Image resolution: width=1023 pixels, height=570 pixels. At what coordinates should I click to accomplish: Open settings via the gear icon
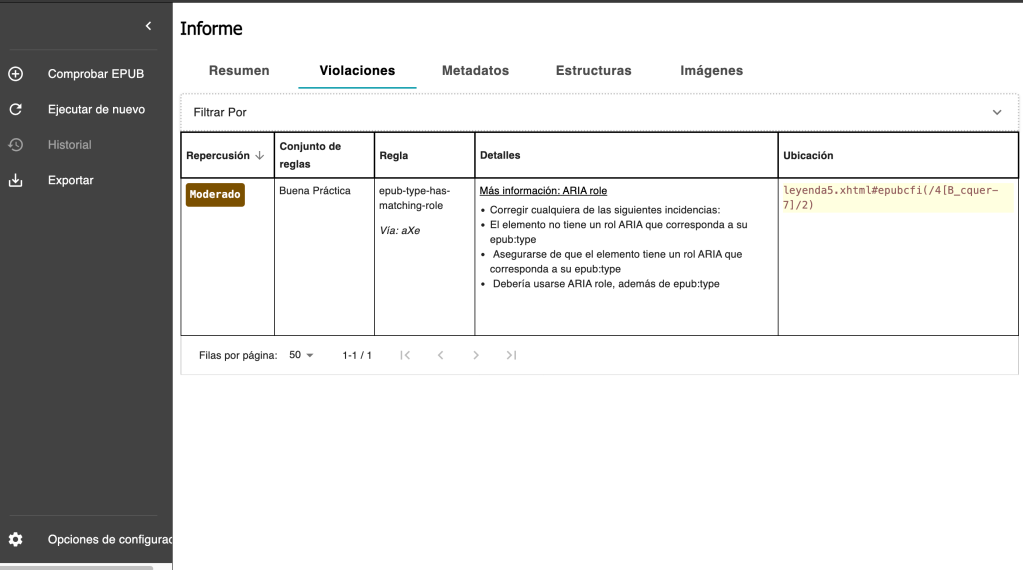16,540
